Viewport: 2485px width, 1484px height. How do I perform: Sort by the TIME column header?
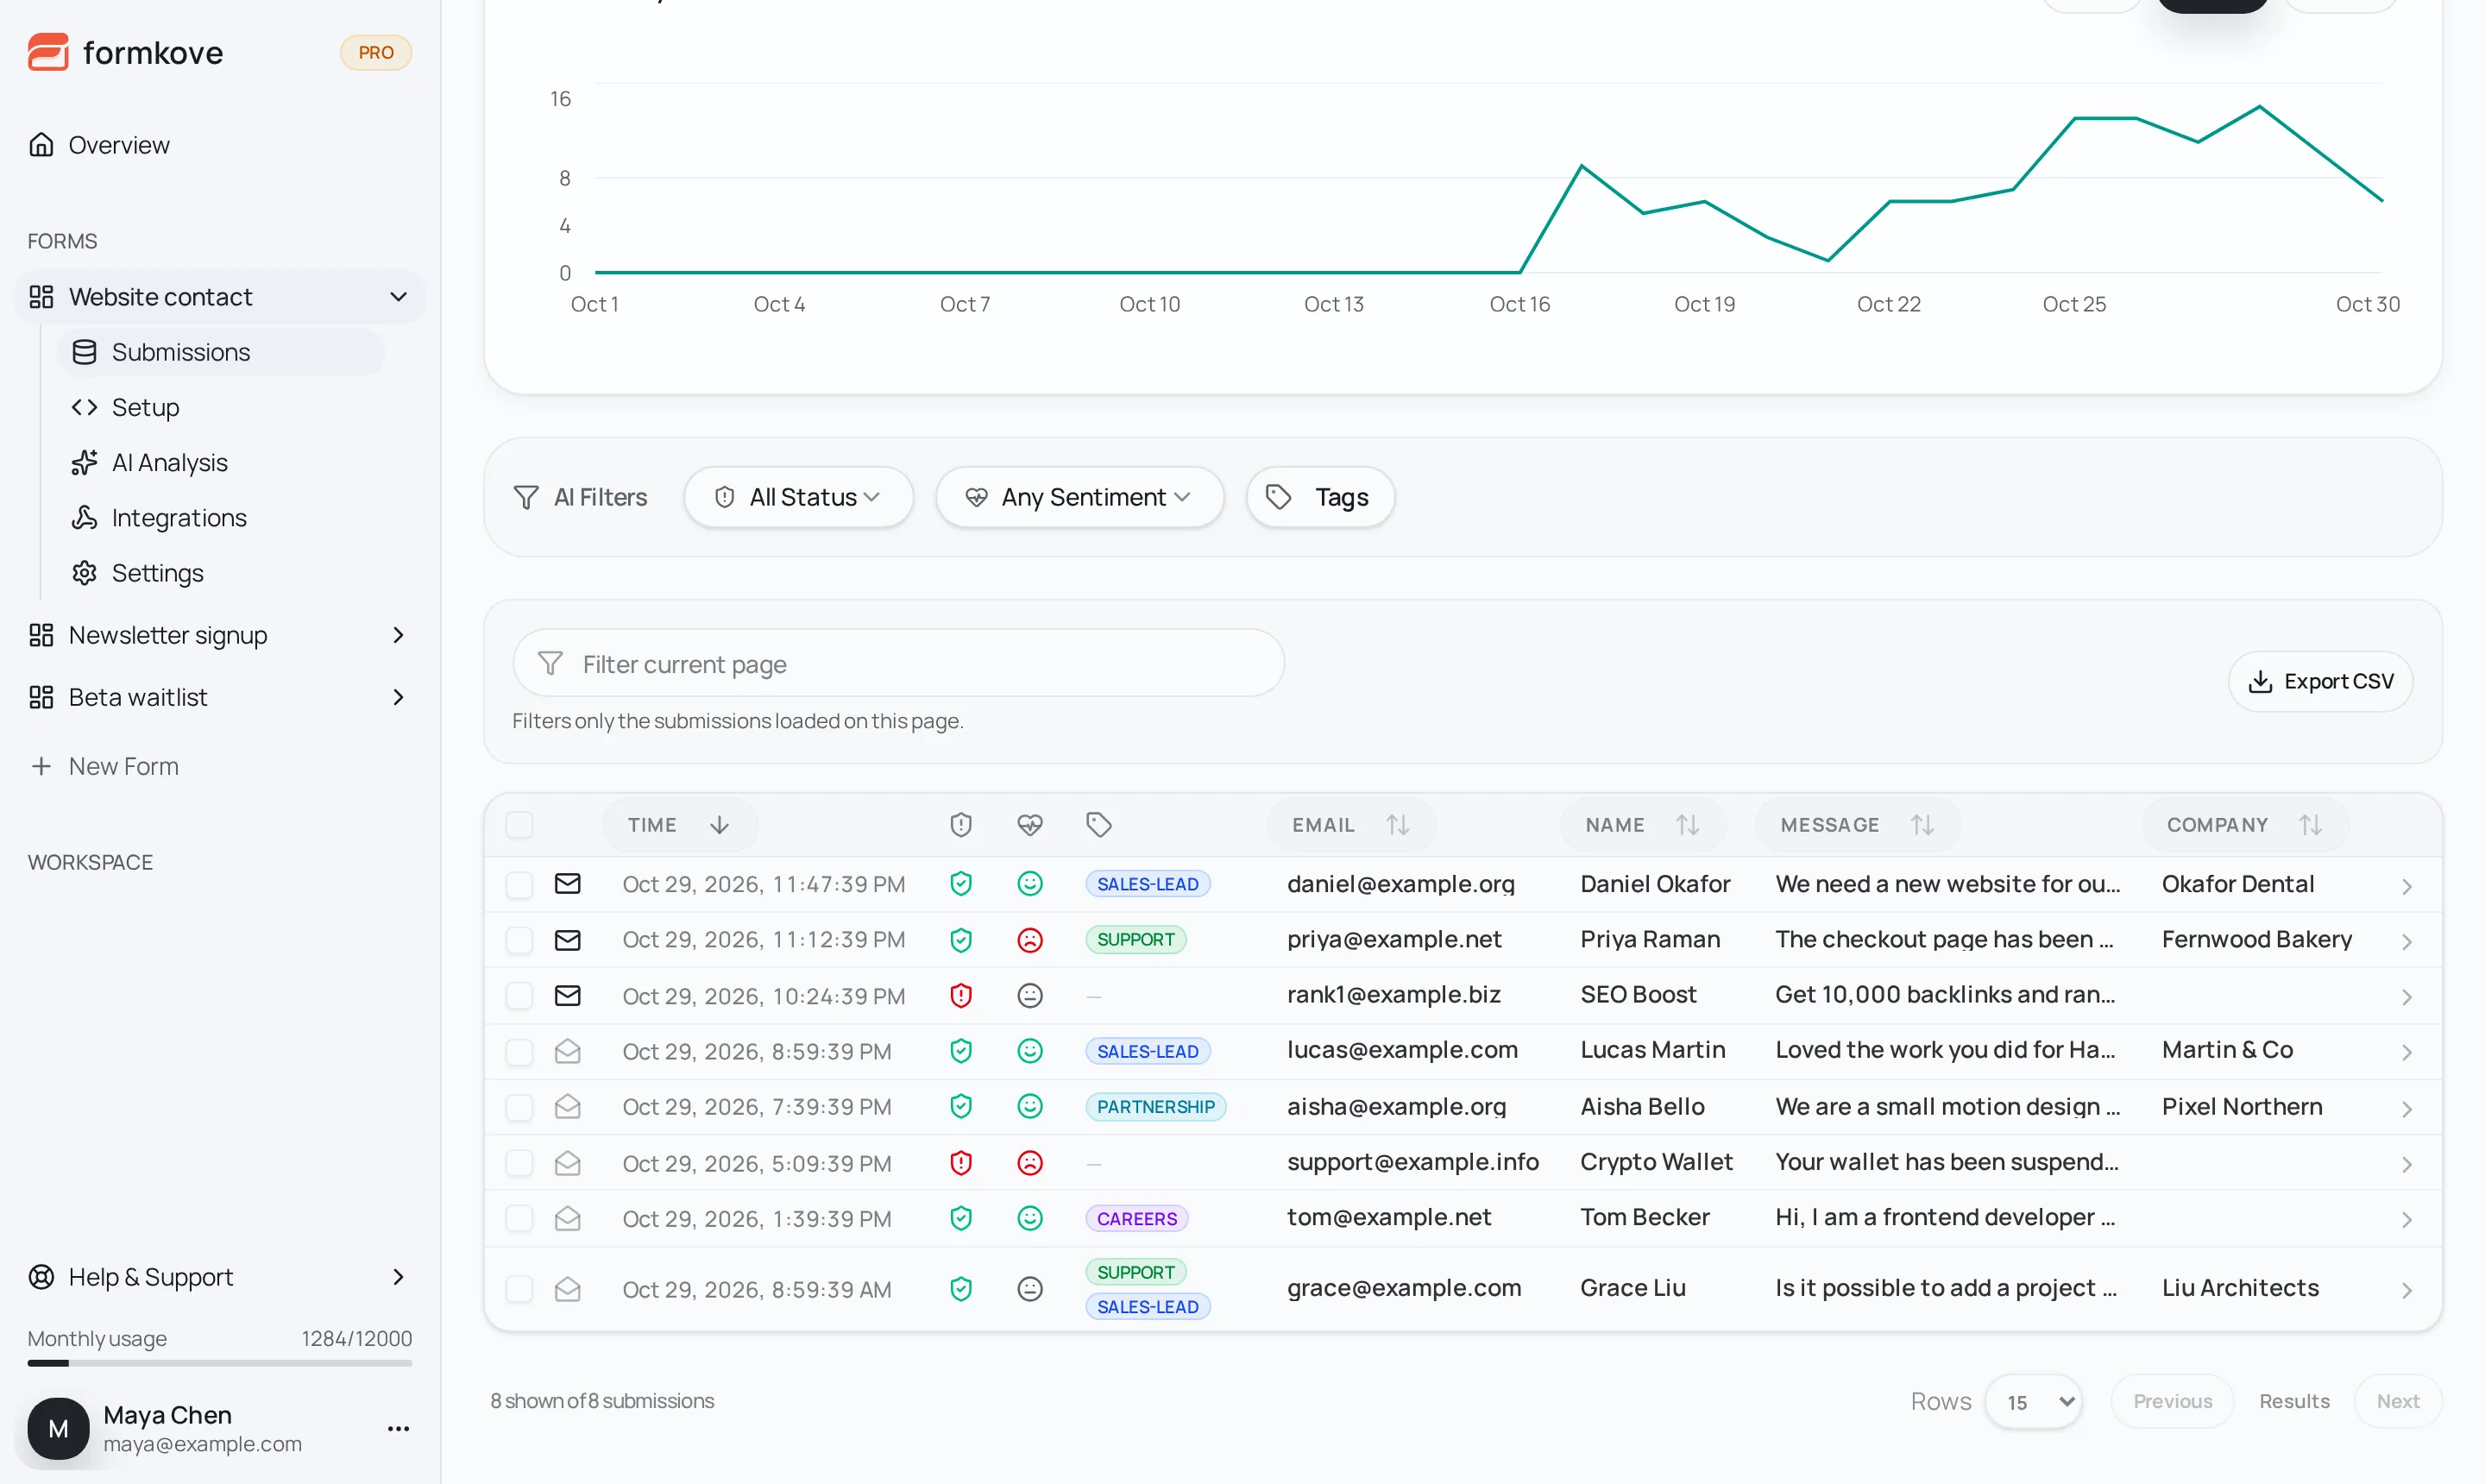679,825
